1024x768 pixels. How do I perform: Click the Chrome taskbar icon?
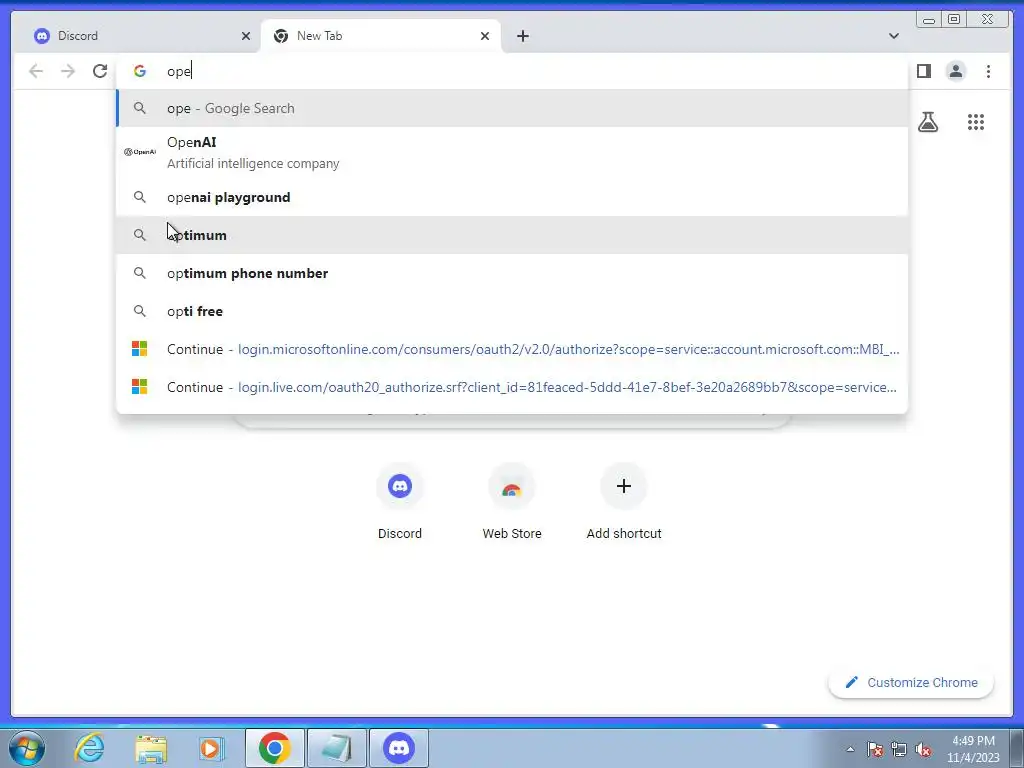tap(274, 748)
